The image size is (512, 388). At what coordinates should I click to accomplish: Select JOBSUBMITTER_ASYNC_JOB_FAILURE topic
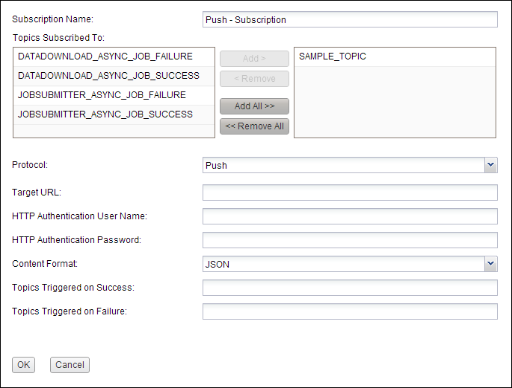coord(114,96)
